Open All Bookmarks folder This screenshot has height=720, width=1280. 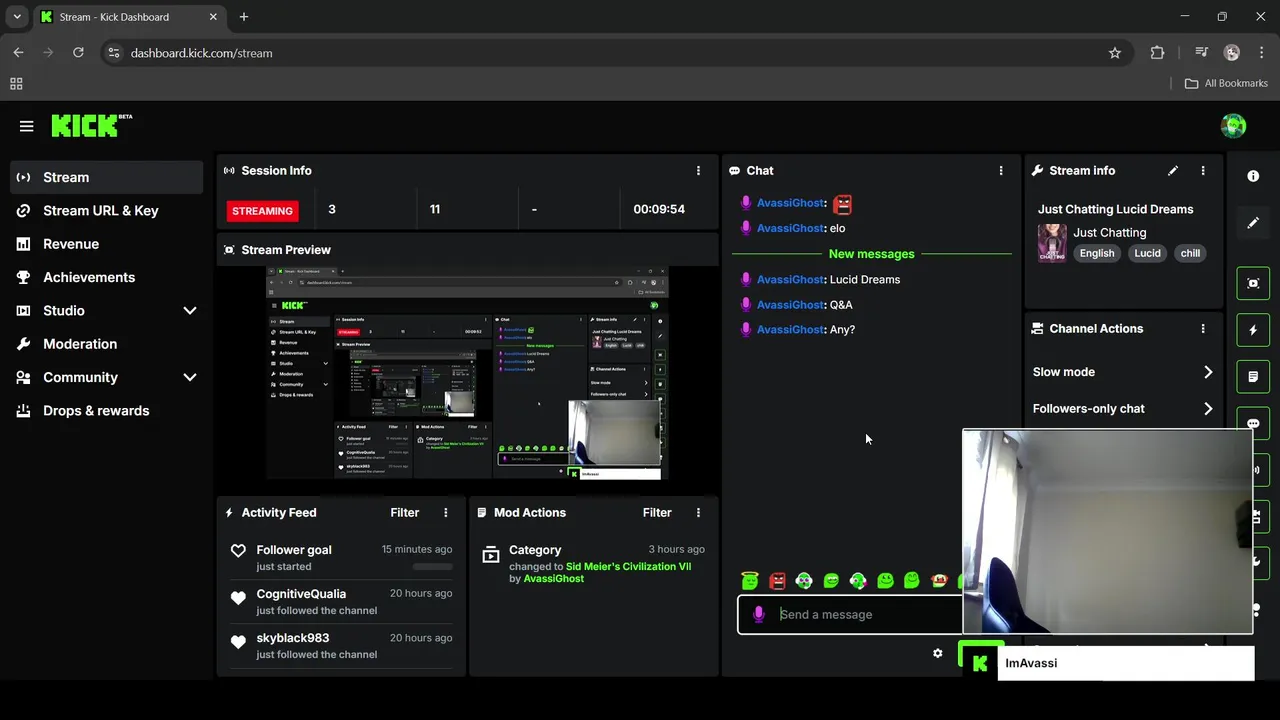pyautogui.click(x=1226, y=84)
